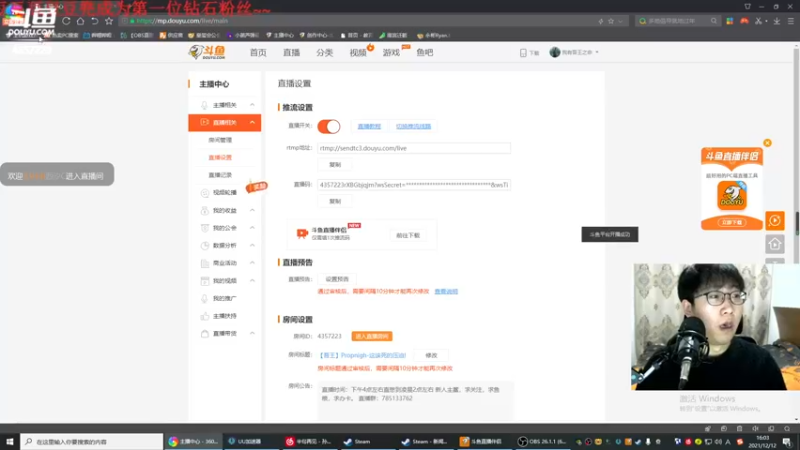This screenshot has width=800, height=450.
Task: Click the Douyu logo in site header
Action: 207,52
